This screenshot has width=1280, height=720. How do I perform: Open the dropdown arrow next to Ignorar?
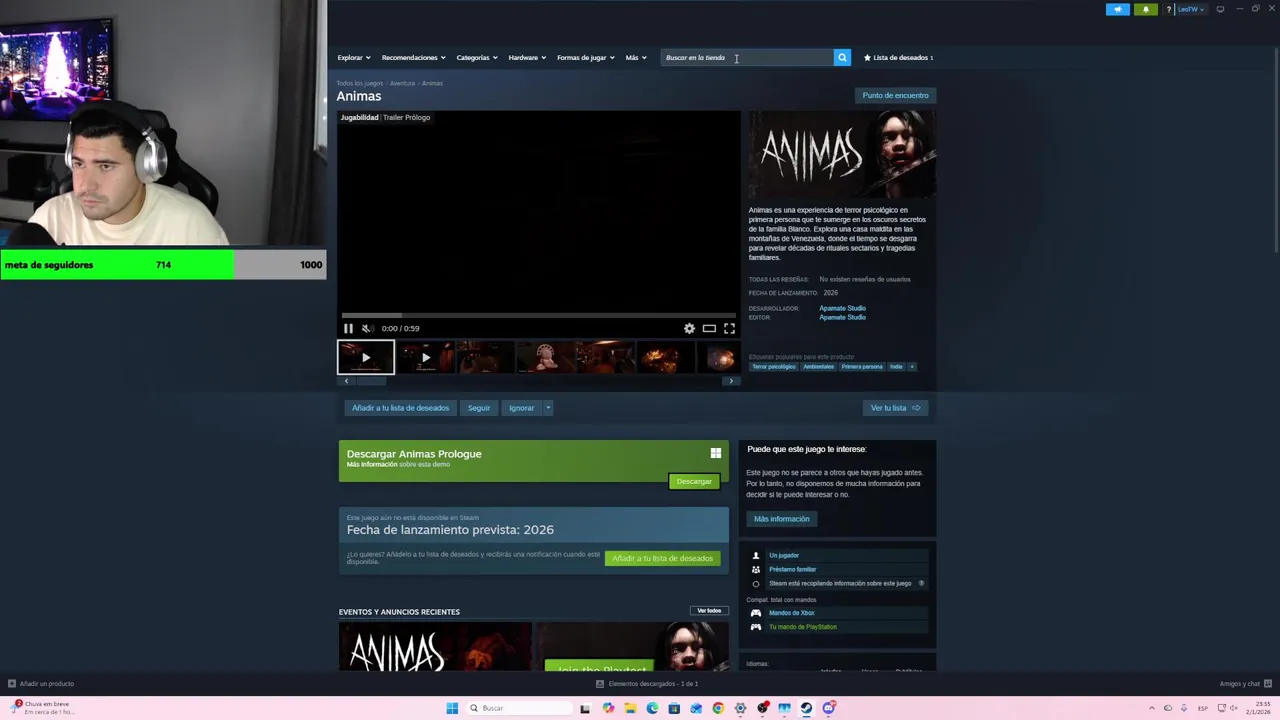[x=548, y=407]
